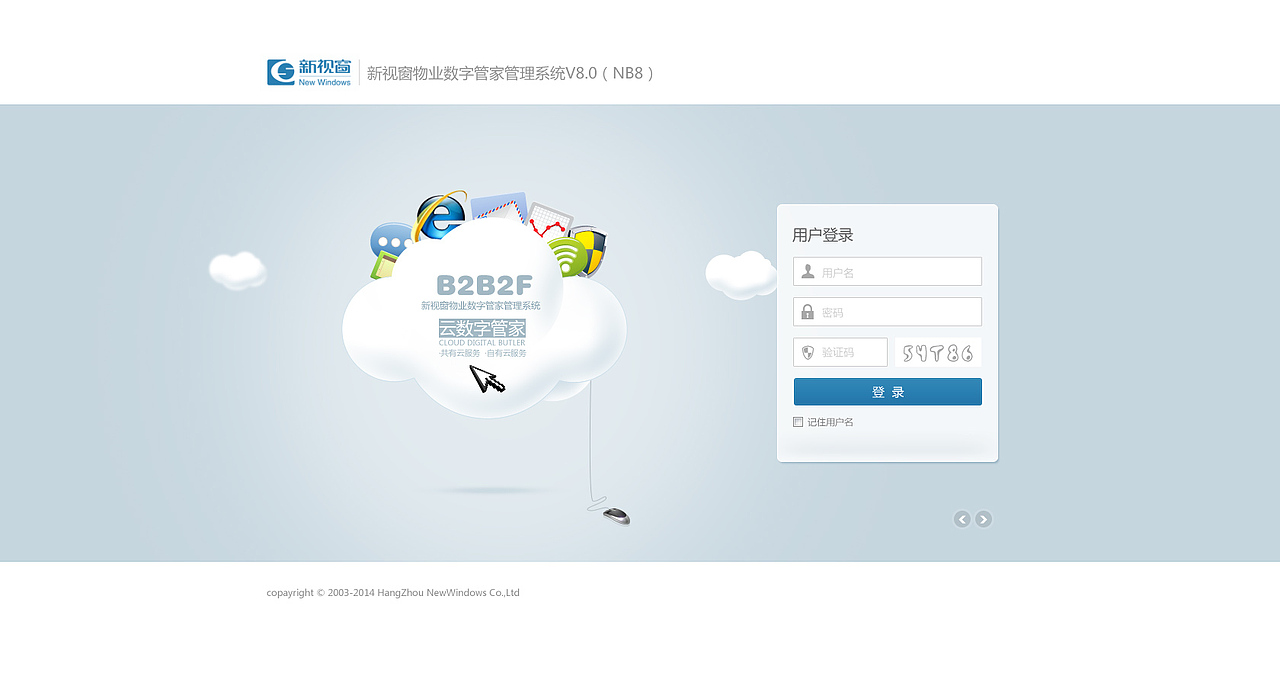Click the black arrow cursor graphic on cloud
The height and width of the screenshot is (686, 1280).
pos(487,379)
